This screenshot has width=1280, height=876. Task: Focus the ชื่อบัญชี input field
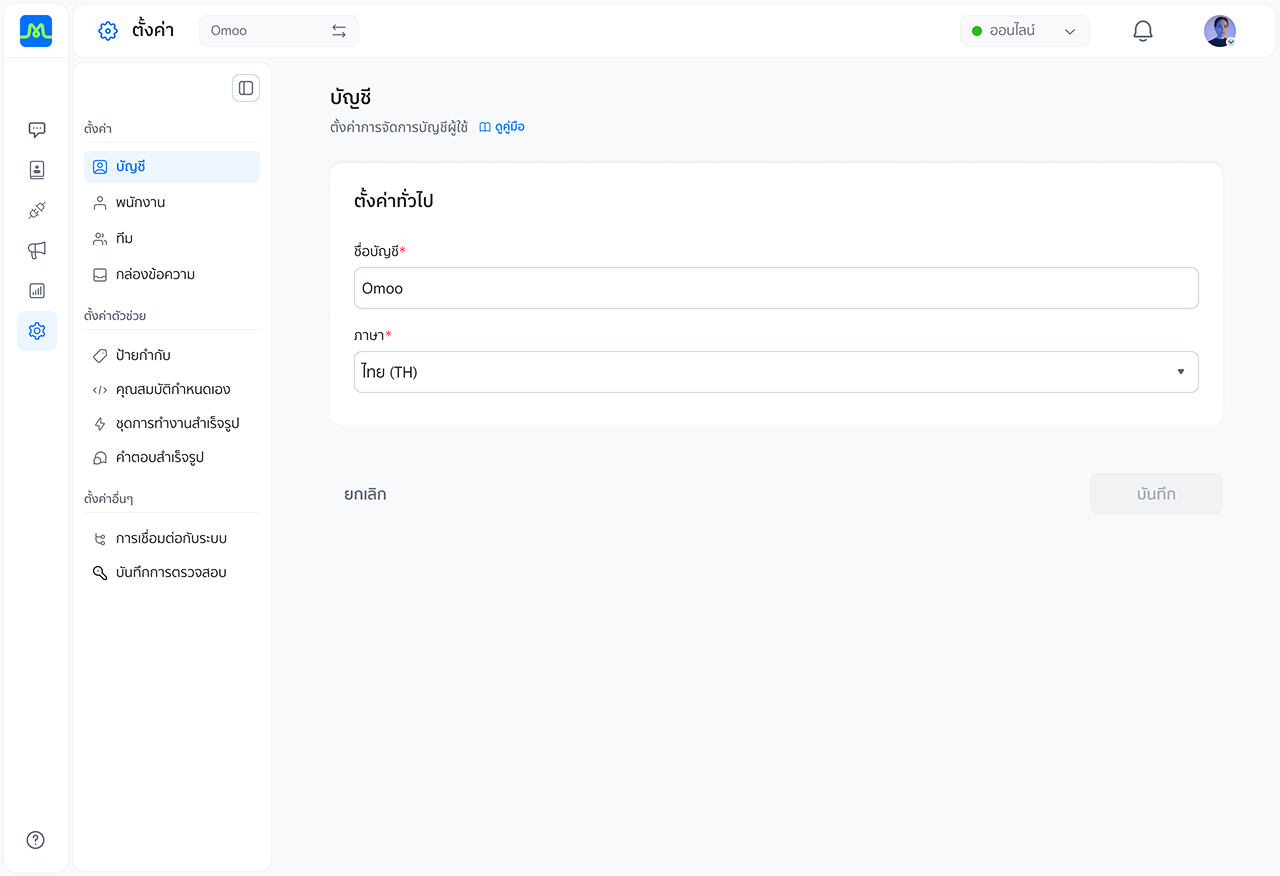(x=776, y=288)
